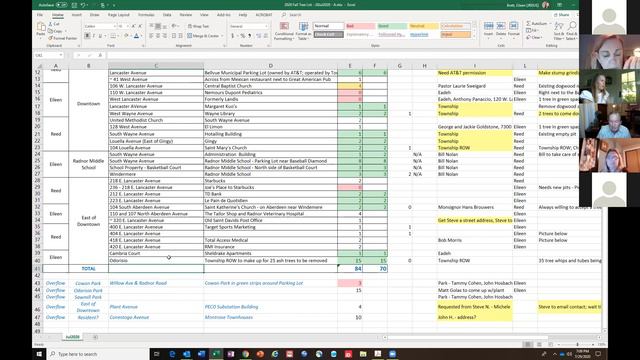Apply align left to cell

click(151, 36)
